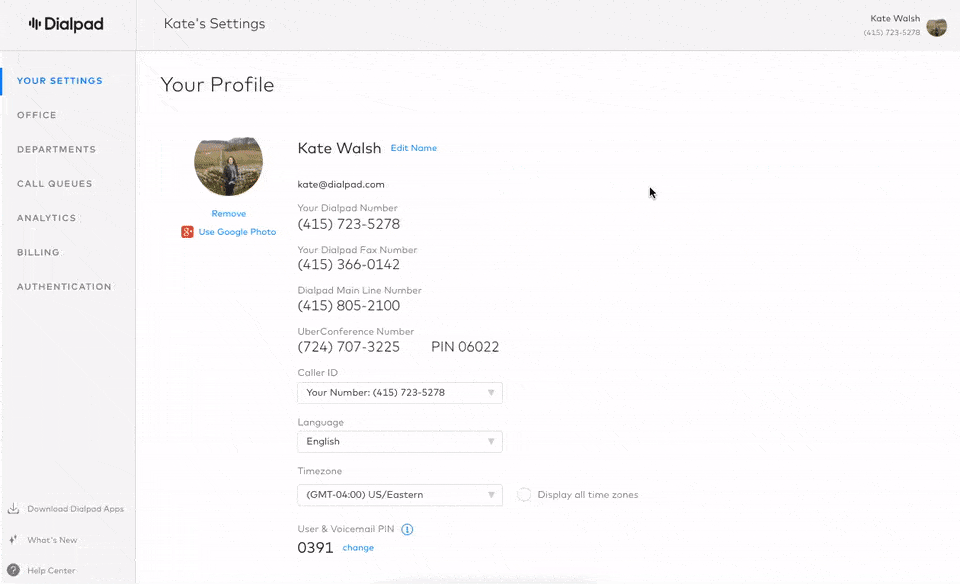This screenshot has height=584, width=960.
Task: Click Kate's Settings page title
Action: [x=214, y=24]
